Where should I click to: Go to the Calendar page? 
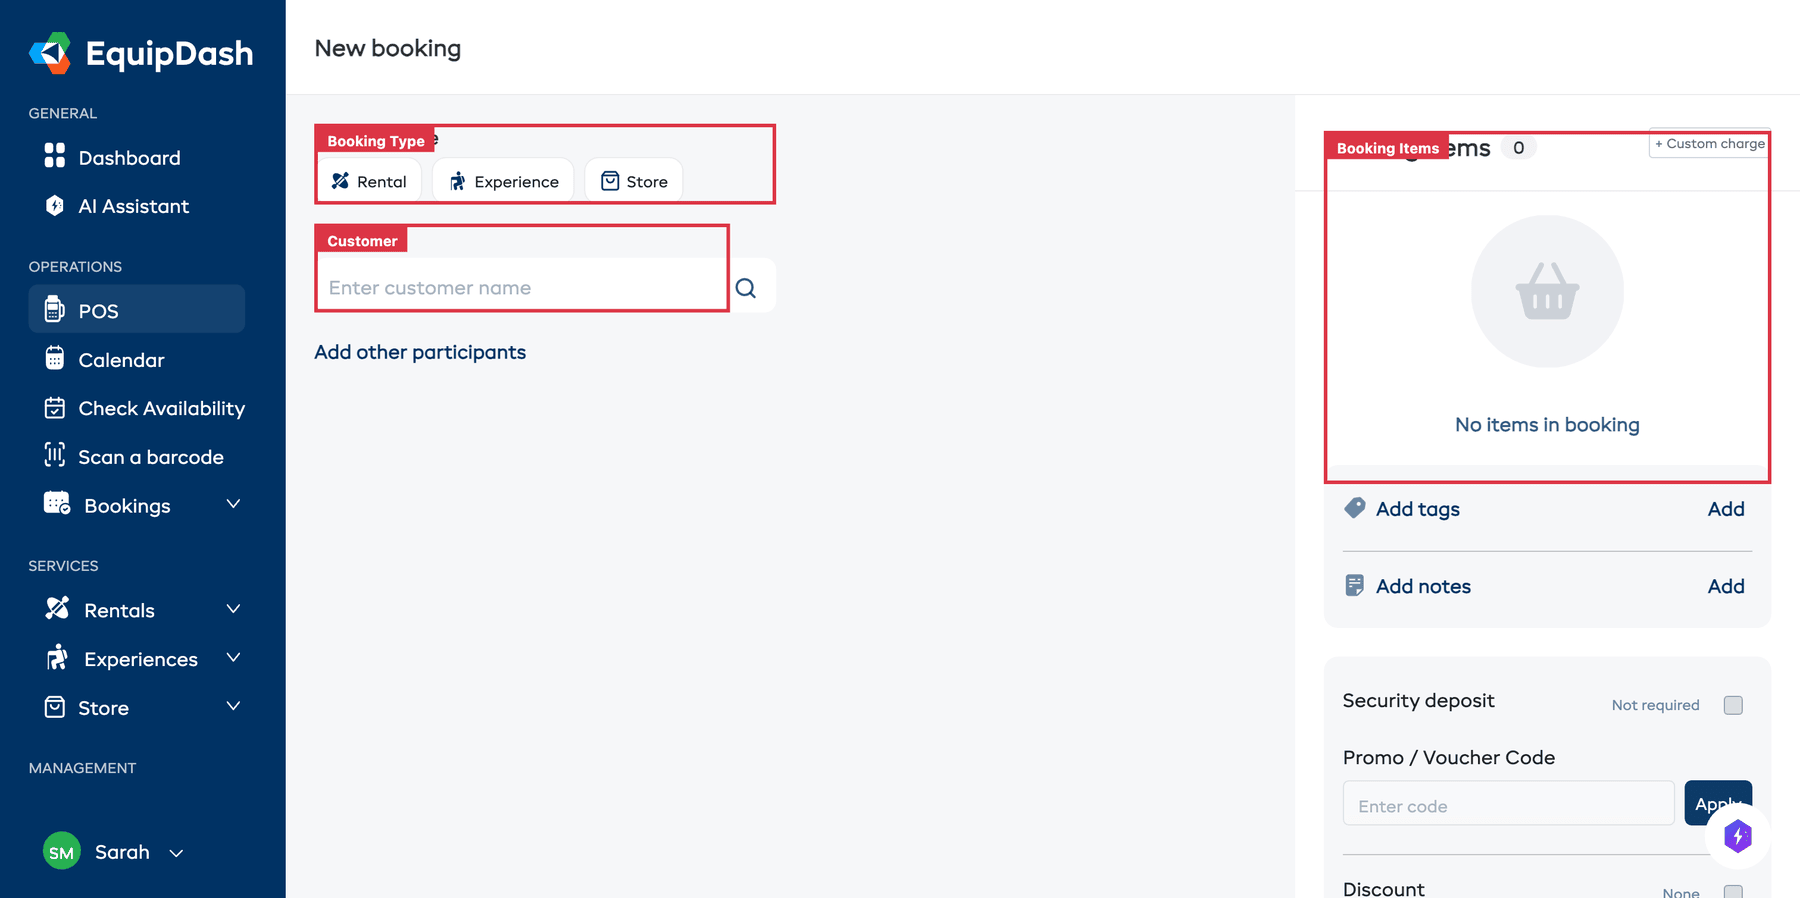tap(121, 360)
